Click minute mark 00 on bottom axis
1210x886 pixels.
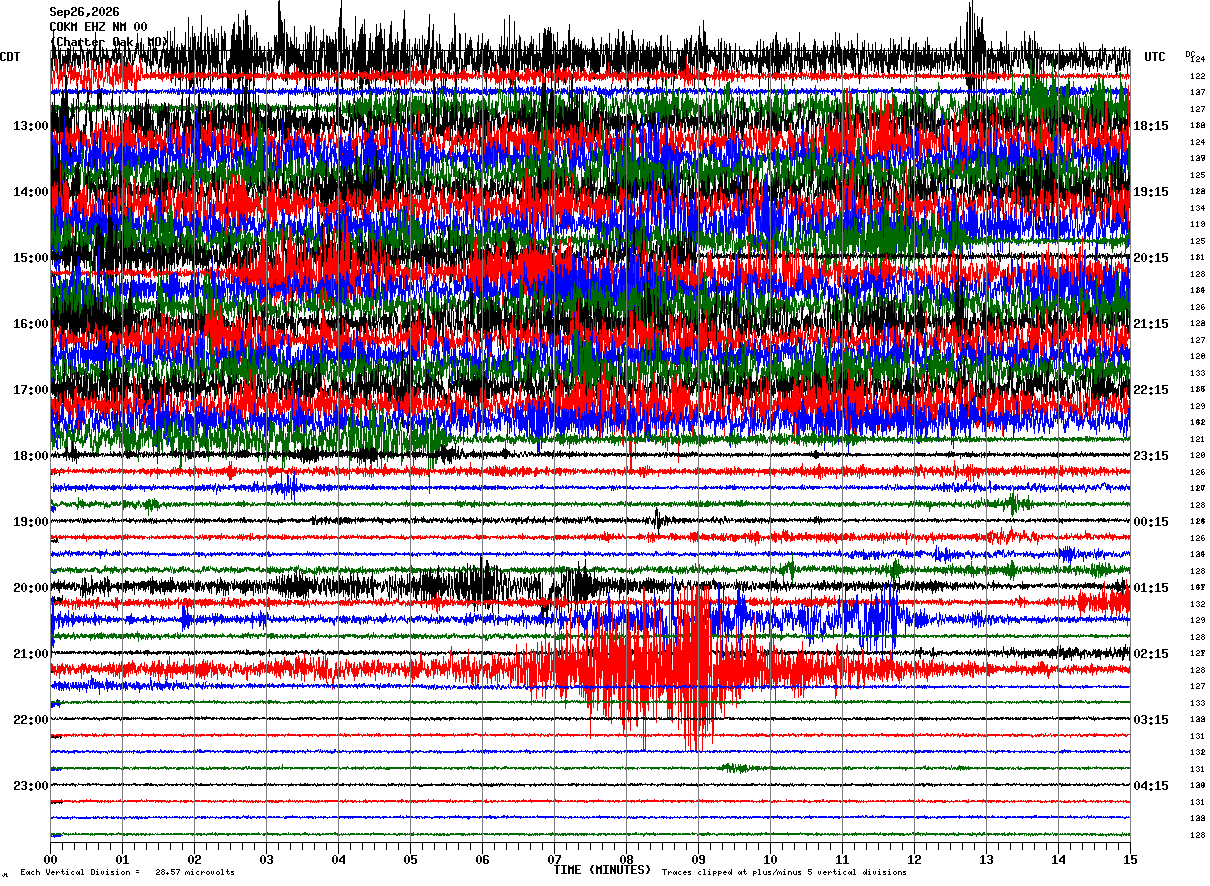tap(51, 859)
